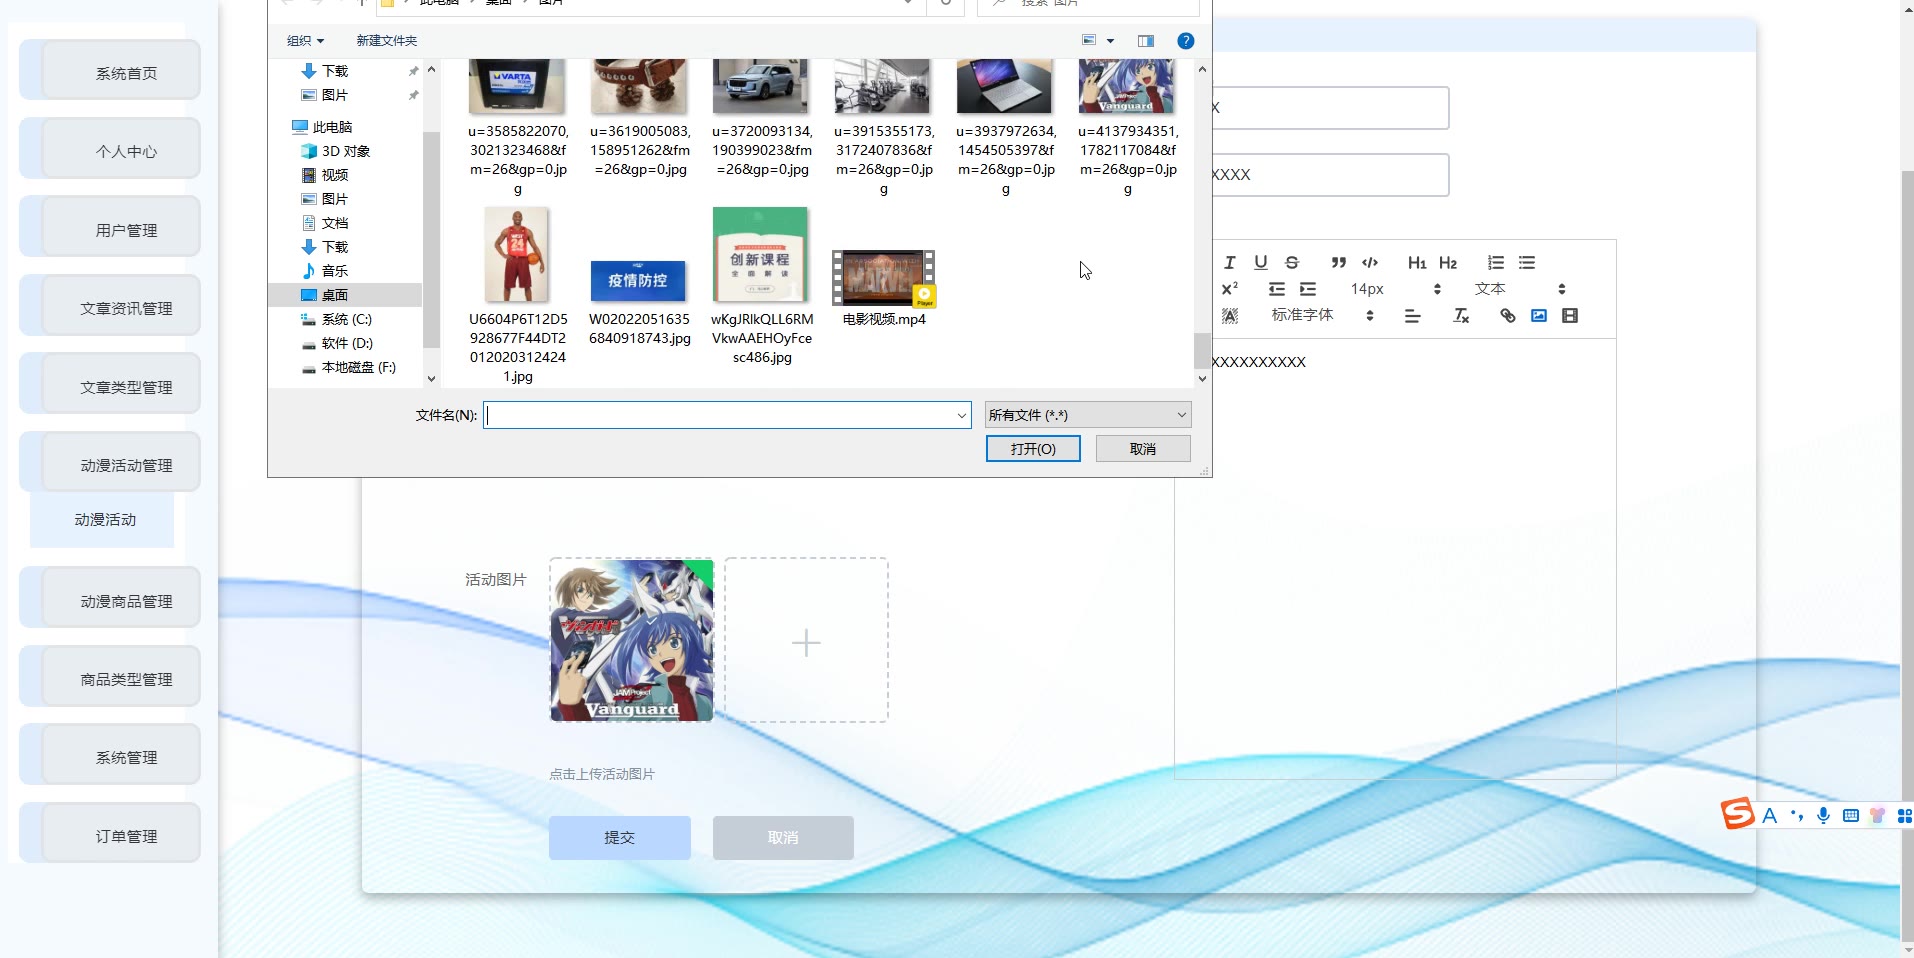This screenshot has height=958, width=1914.
Task: Insert code block with code icon
Action: click(1370, 263)
